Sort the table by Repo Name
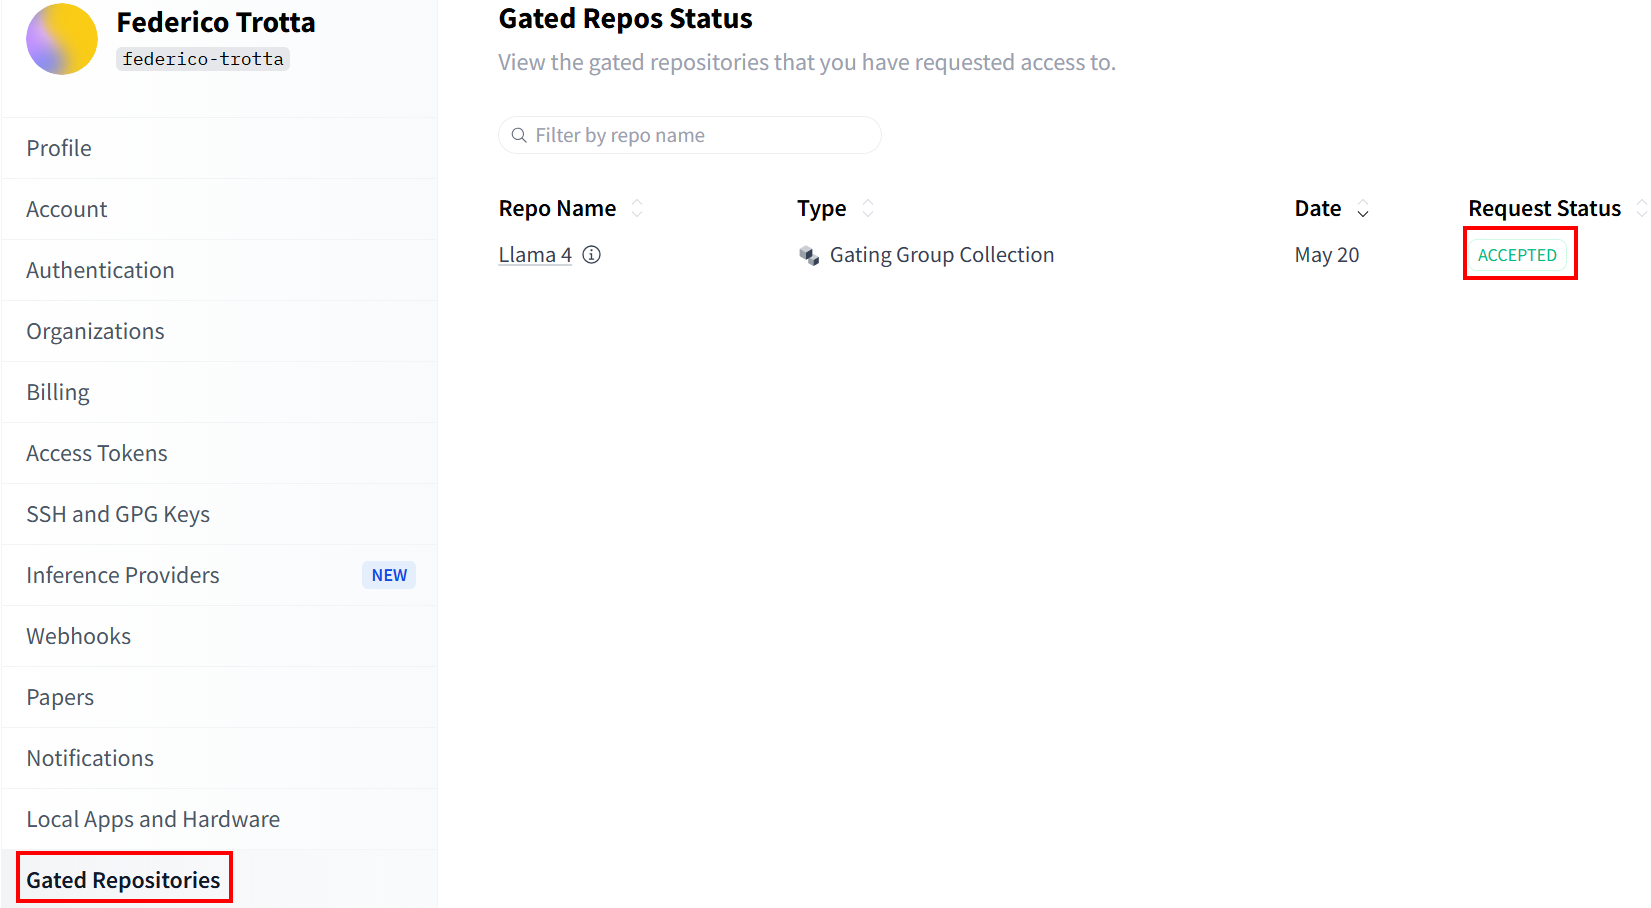This screenshot has width=1651, height=908. (638, 208)
